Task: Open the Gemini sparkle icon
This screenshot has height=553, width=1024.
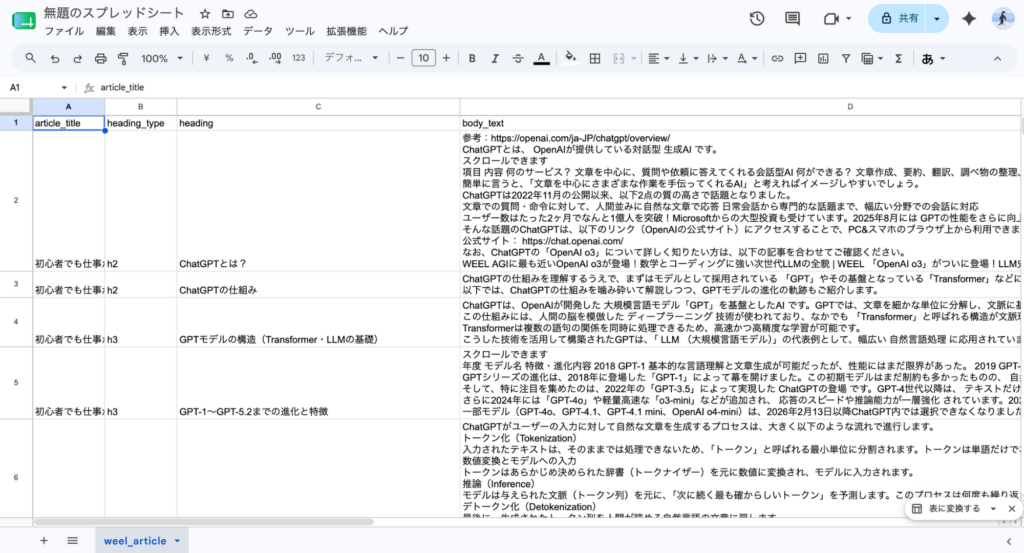Action: coord(969,19)
